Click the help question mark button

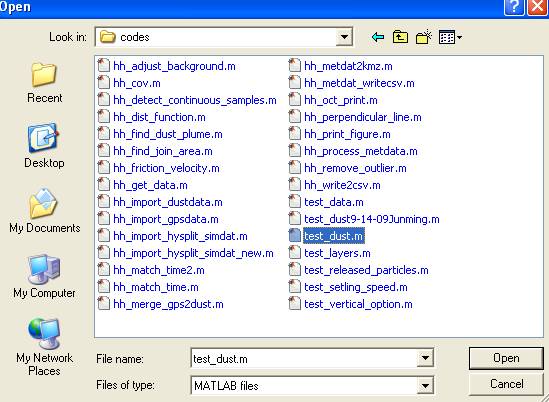[x=514, y=7]
